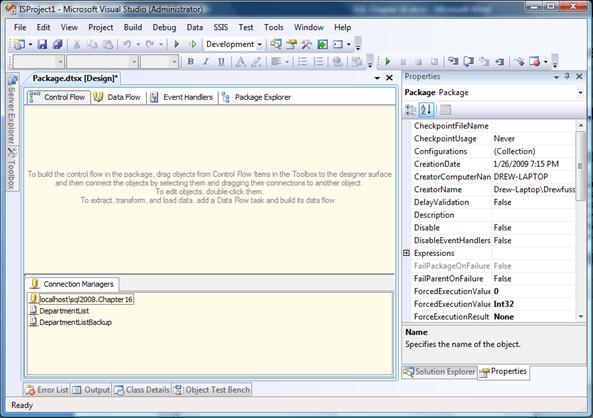Toggle auto-hide pin on Properties panel
The height and width of the screenshot is (418, 593).
567,76
